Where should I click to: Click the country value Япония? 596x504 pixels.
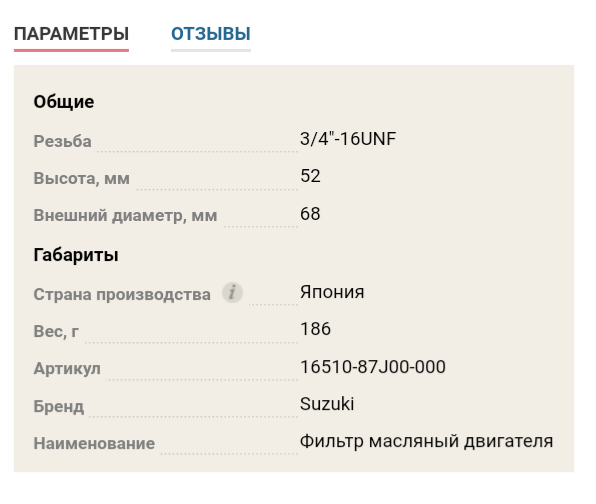[332, 292]
